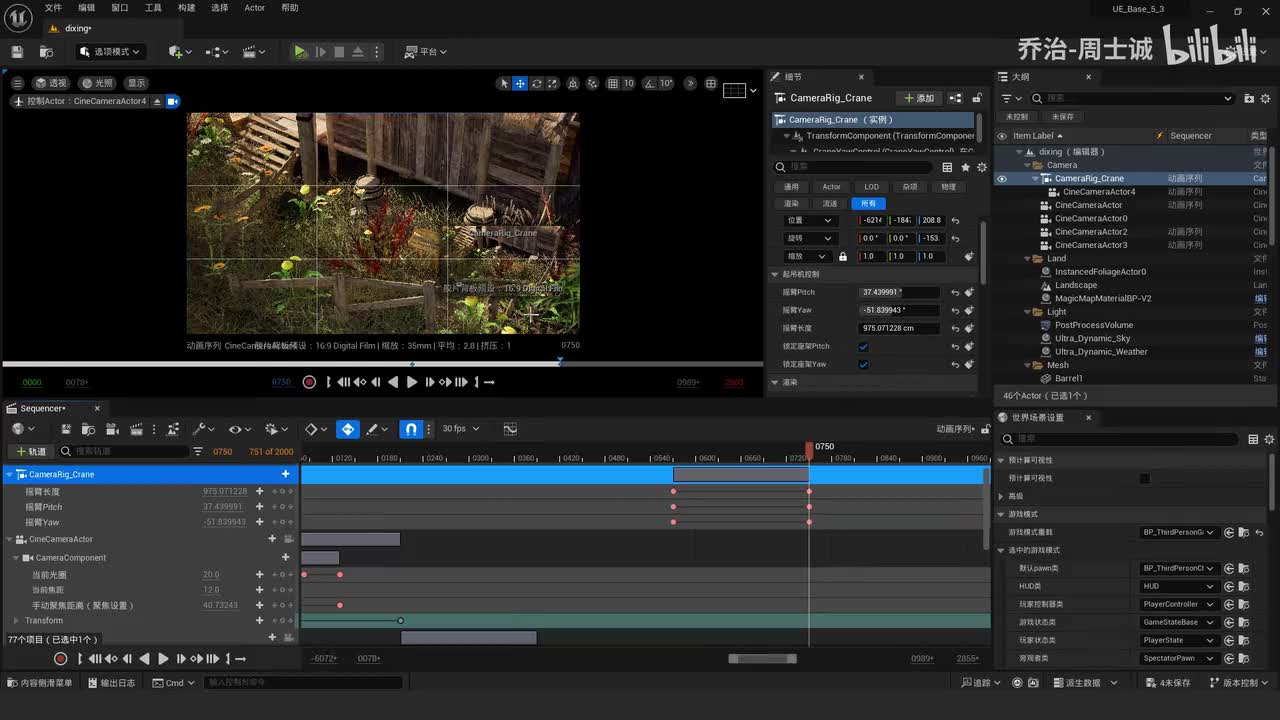Click Sequencer horizontal range scrollbar thumb
This screenshot has height=720, width=1280.
[762, 658]
